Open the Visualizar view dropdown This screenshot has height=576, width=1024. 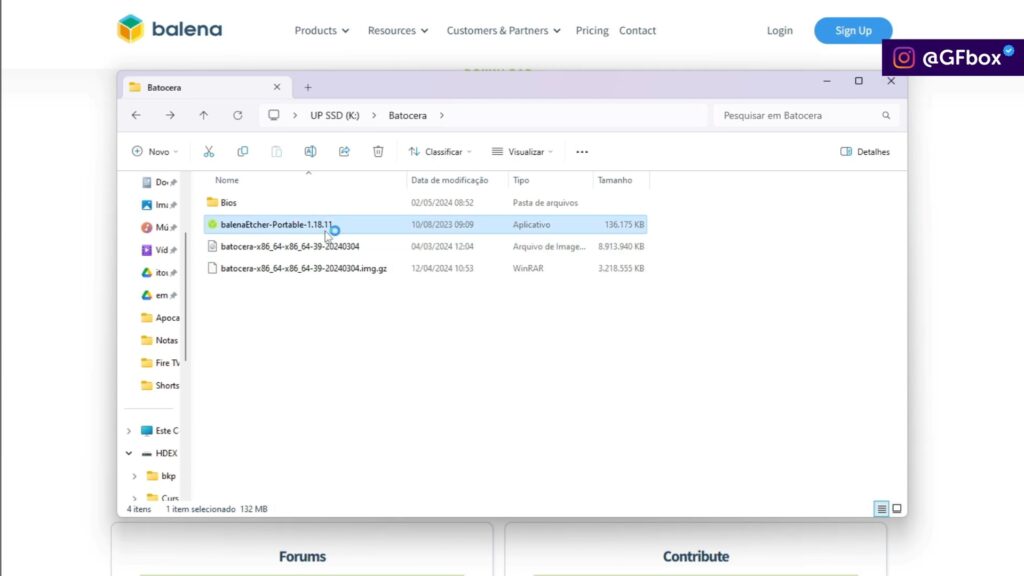(x=522, y=152)
